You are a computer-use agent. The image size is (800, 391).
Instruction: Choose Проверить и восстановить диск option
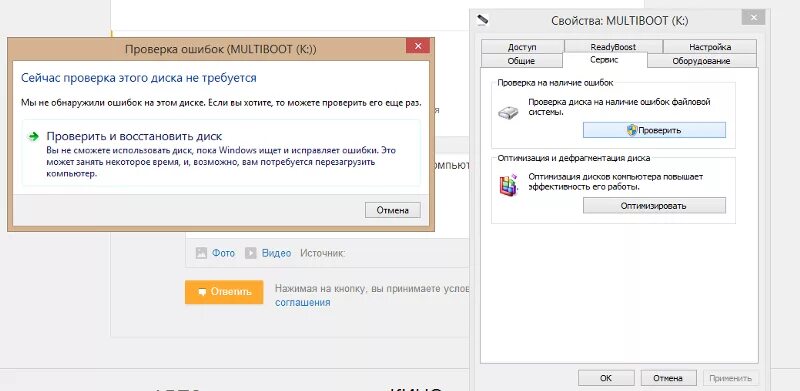pyautogui.click(x=221, y=153)
